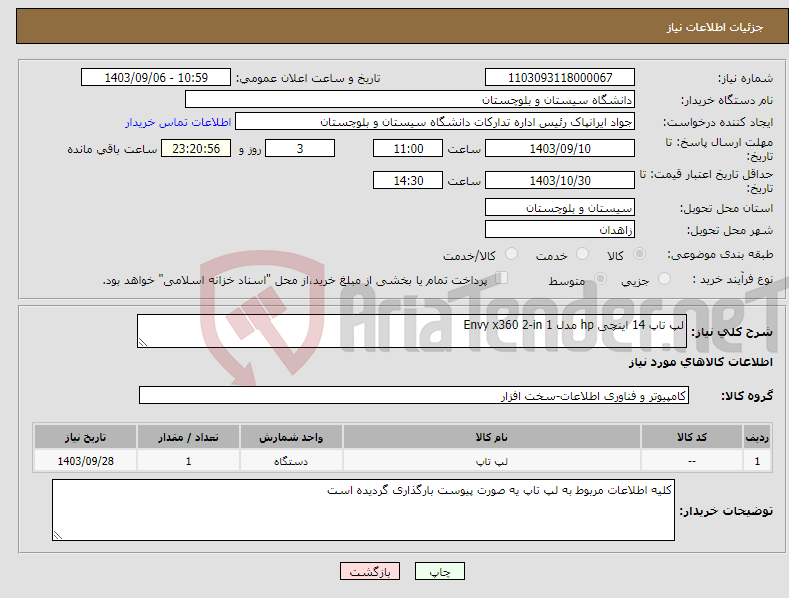Click the بازگشت (back) button
Image resolution: width=789 pixels, height=598 pixels.
coord(370,571)
